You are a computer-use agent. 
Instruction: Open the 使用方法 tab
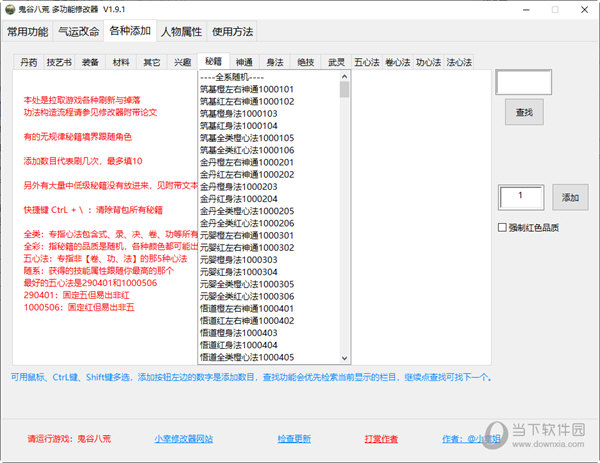click(233, 31)
